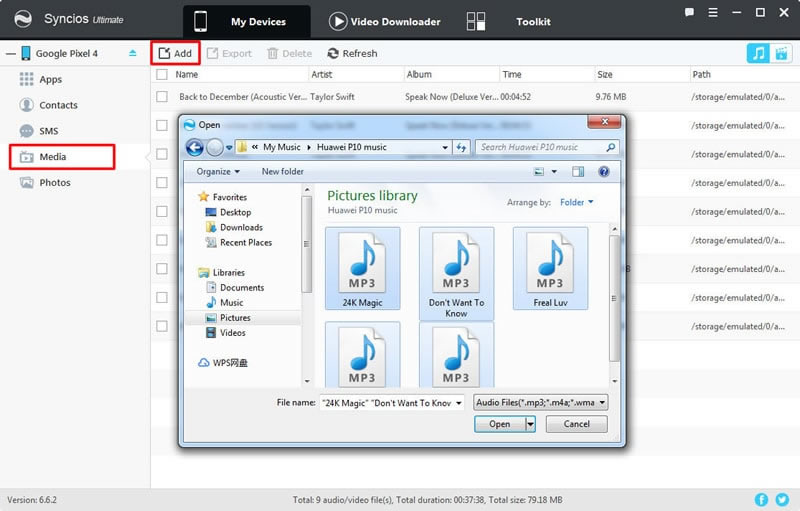Open the Audio Files type filter dropdown
This screenshot has width=800, height=511.
[x=540, y=403]
